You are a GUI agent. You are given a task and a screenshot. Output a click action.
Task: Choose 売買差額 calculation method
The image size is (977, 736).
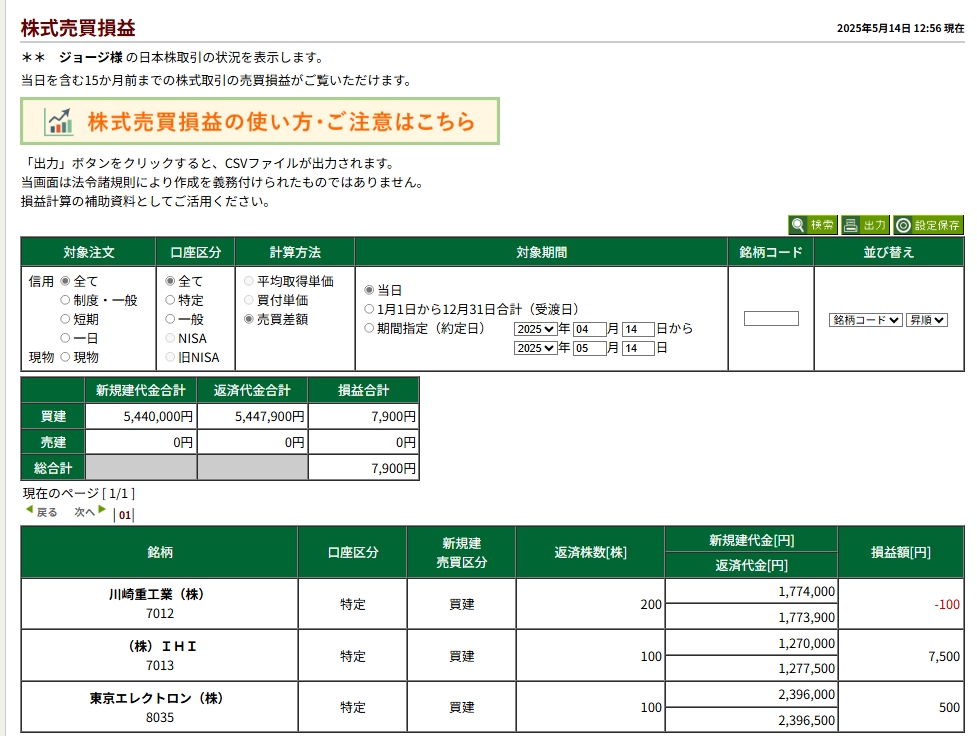pyautogui.click(x=249, y=319)
